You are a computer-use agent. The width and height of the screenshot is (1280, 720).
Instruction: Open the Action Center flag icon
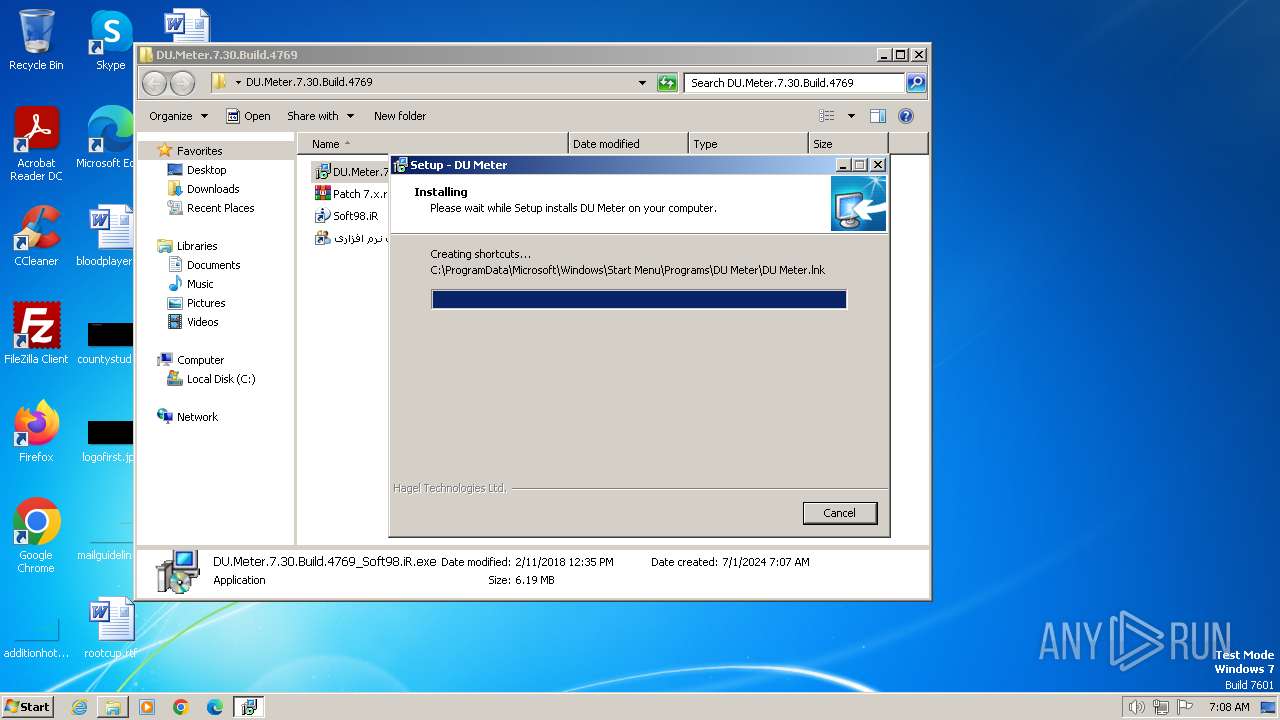(x=1185, y=707)
